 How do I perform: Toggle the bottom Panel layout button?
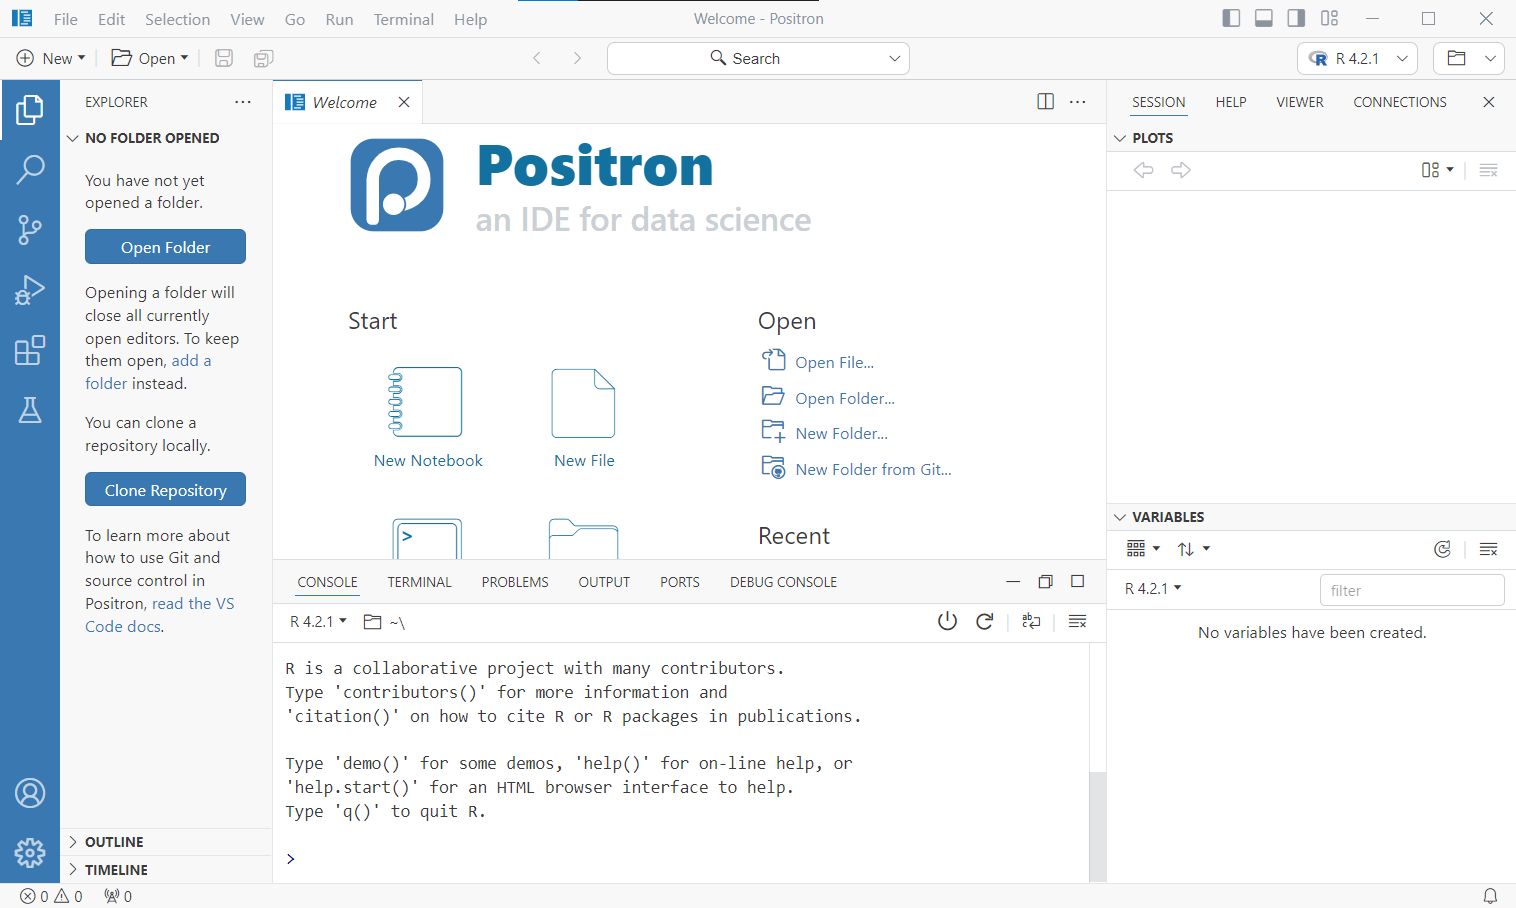1264,18
